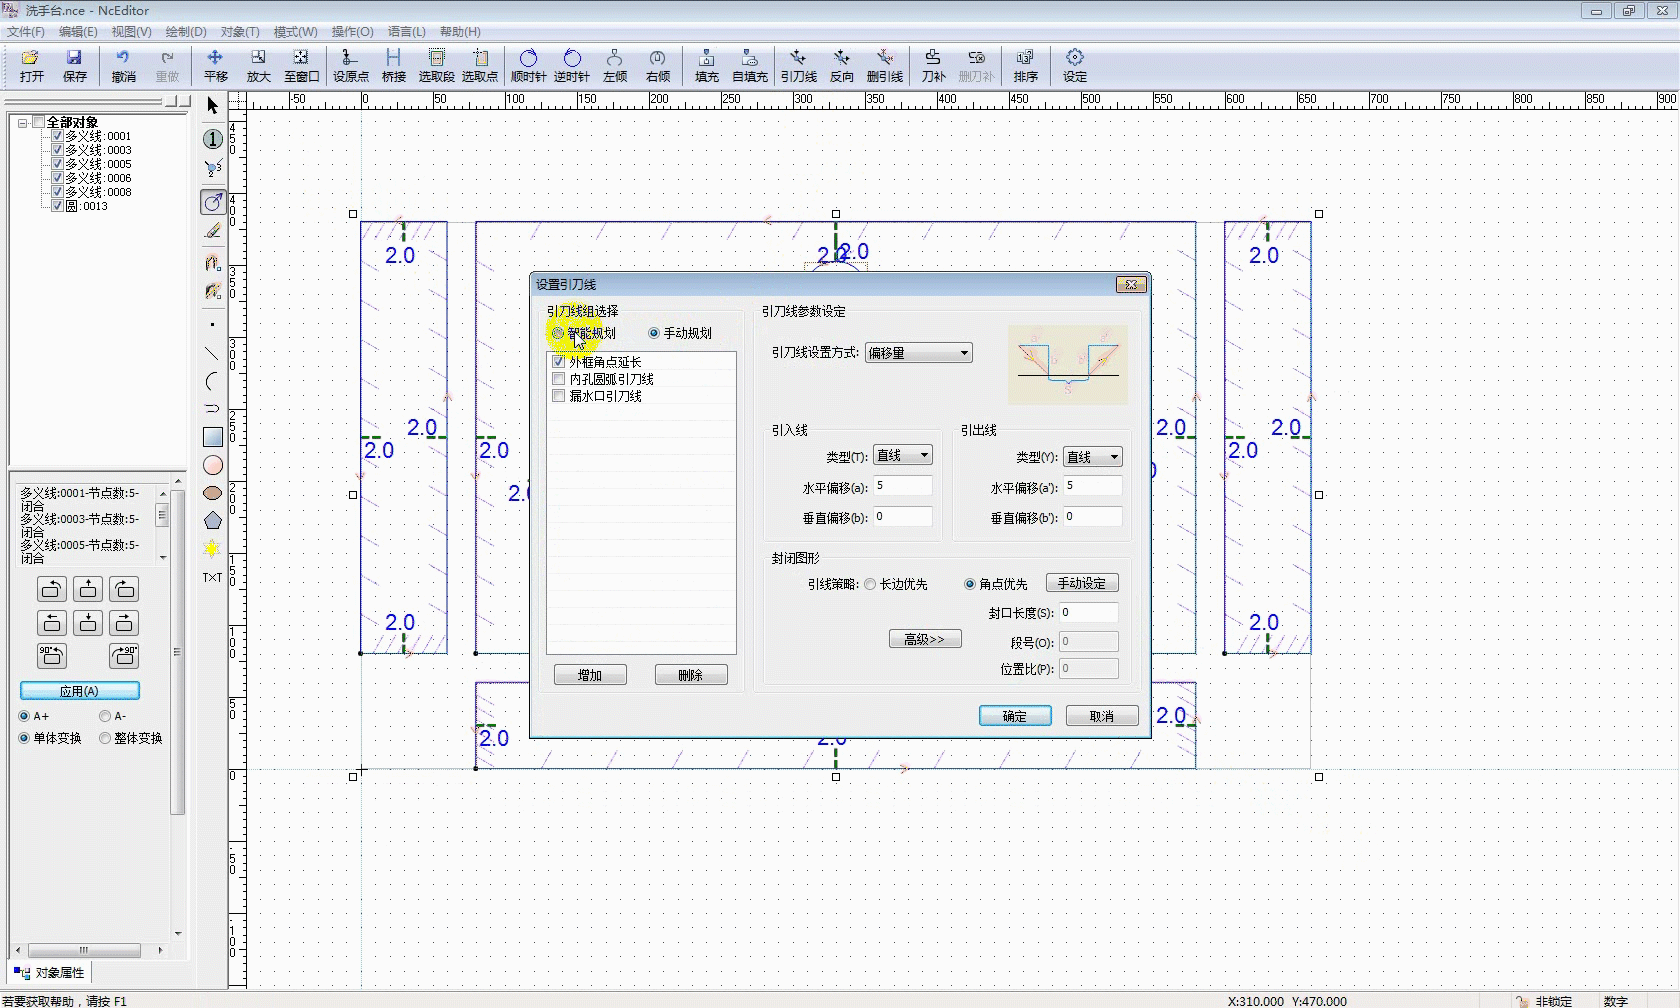This screenshot has width=1680, height=1008.
Task: Click the 增加 button
Action: click(x=590, y=675)
